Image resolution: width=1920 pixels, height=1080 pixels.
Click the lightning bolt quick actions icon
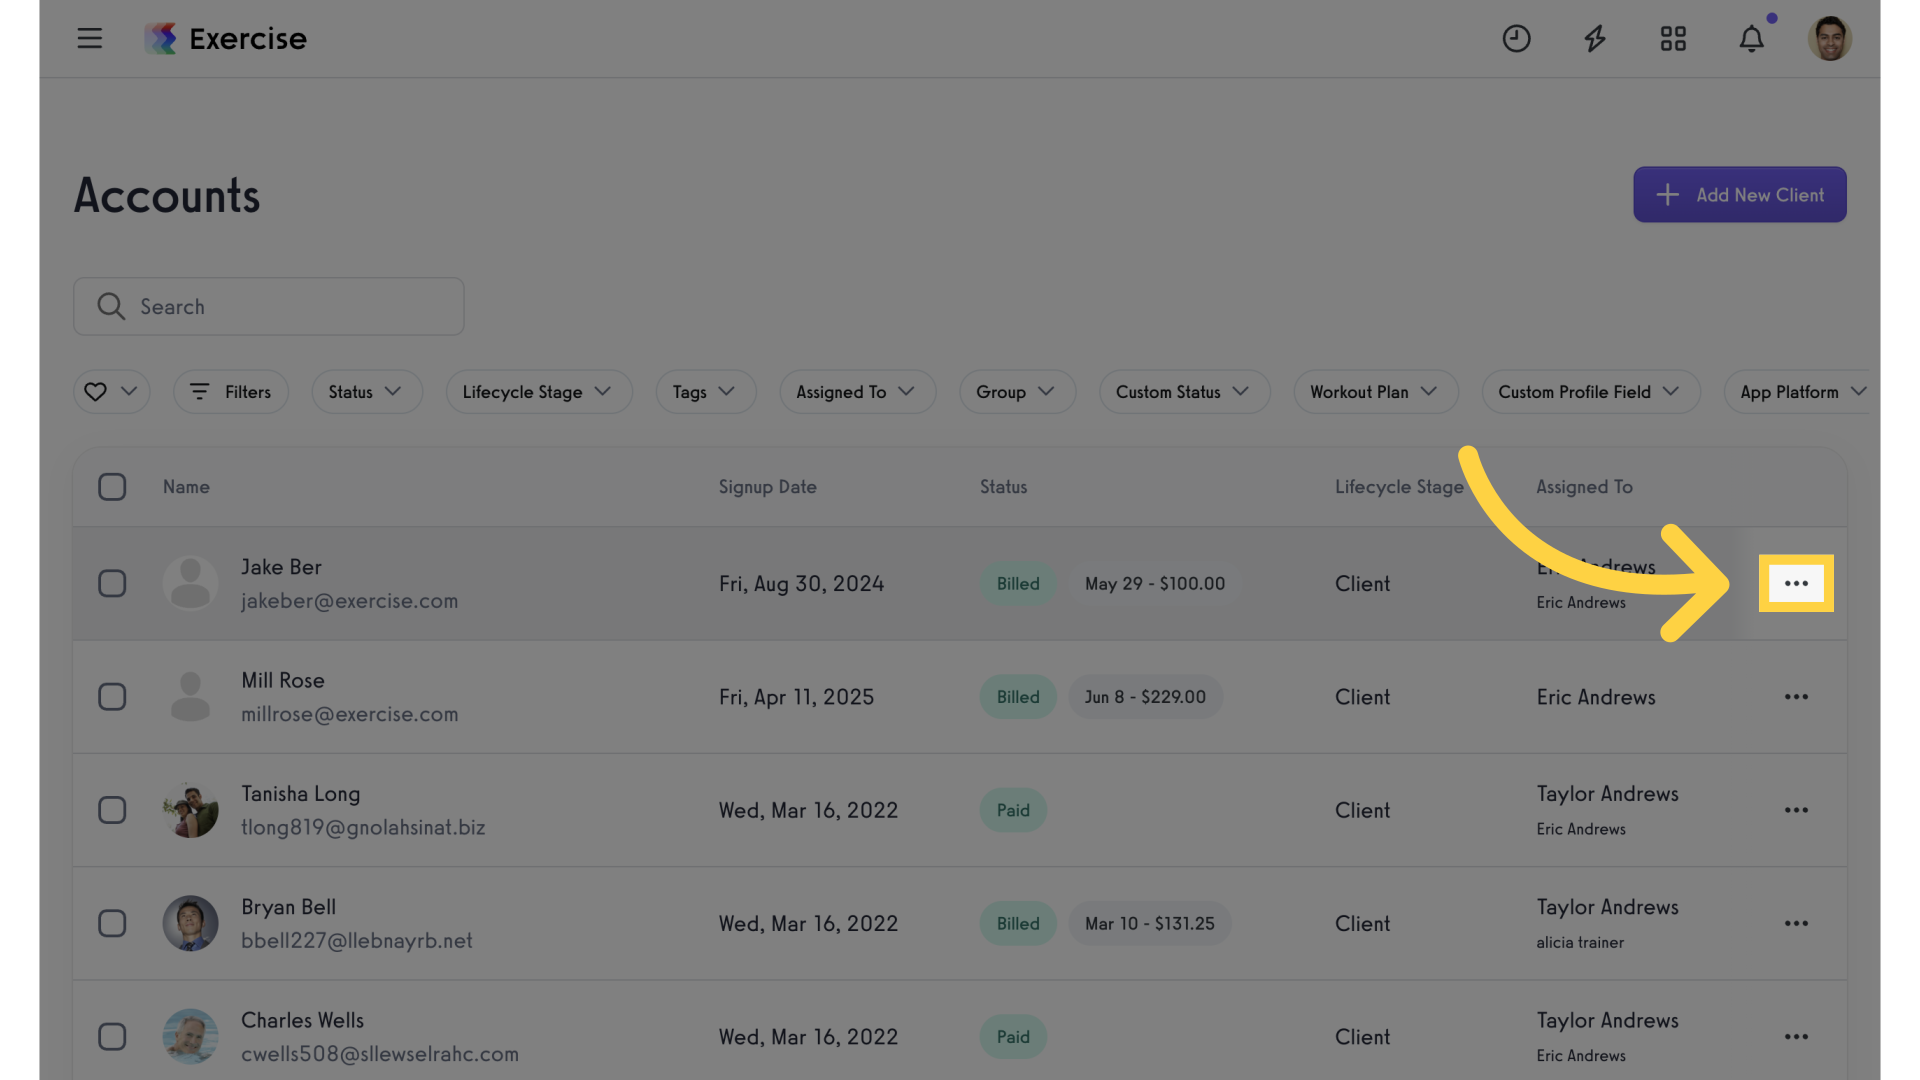(1595, 38)
